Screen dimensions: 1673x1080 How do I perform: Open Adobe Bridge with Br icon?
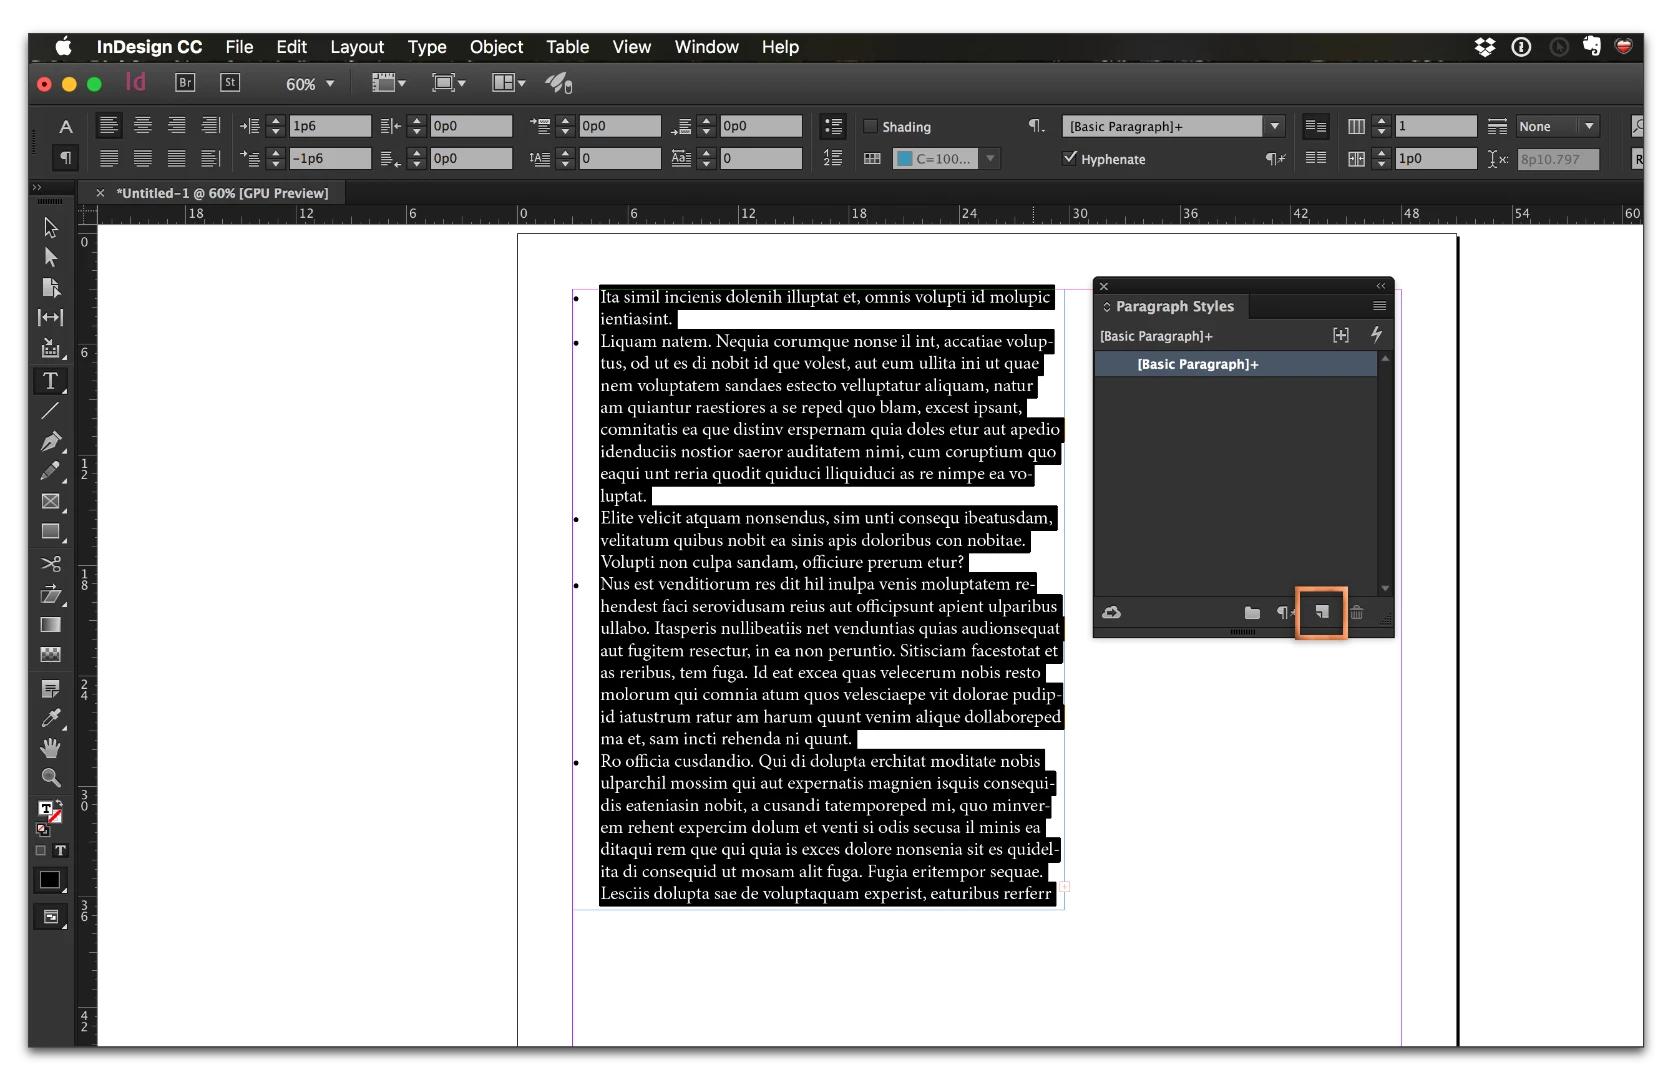[x=185, y=83]
